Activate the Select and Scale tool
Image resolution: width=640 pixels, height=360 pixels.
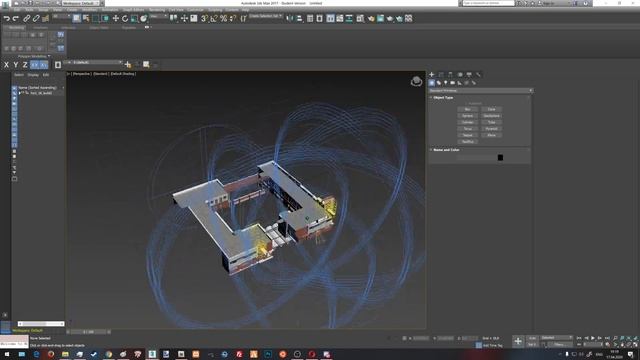tap(134, 18)
